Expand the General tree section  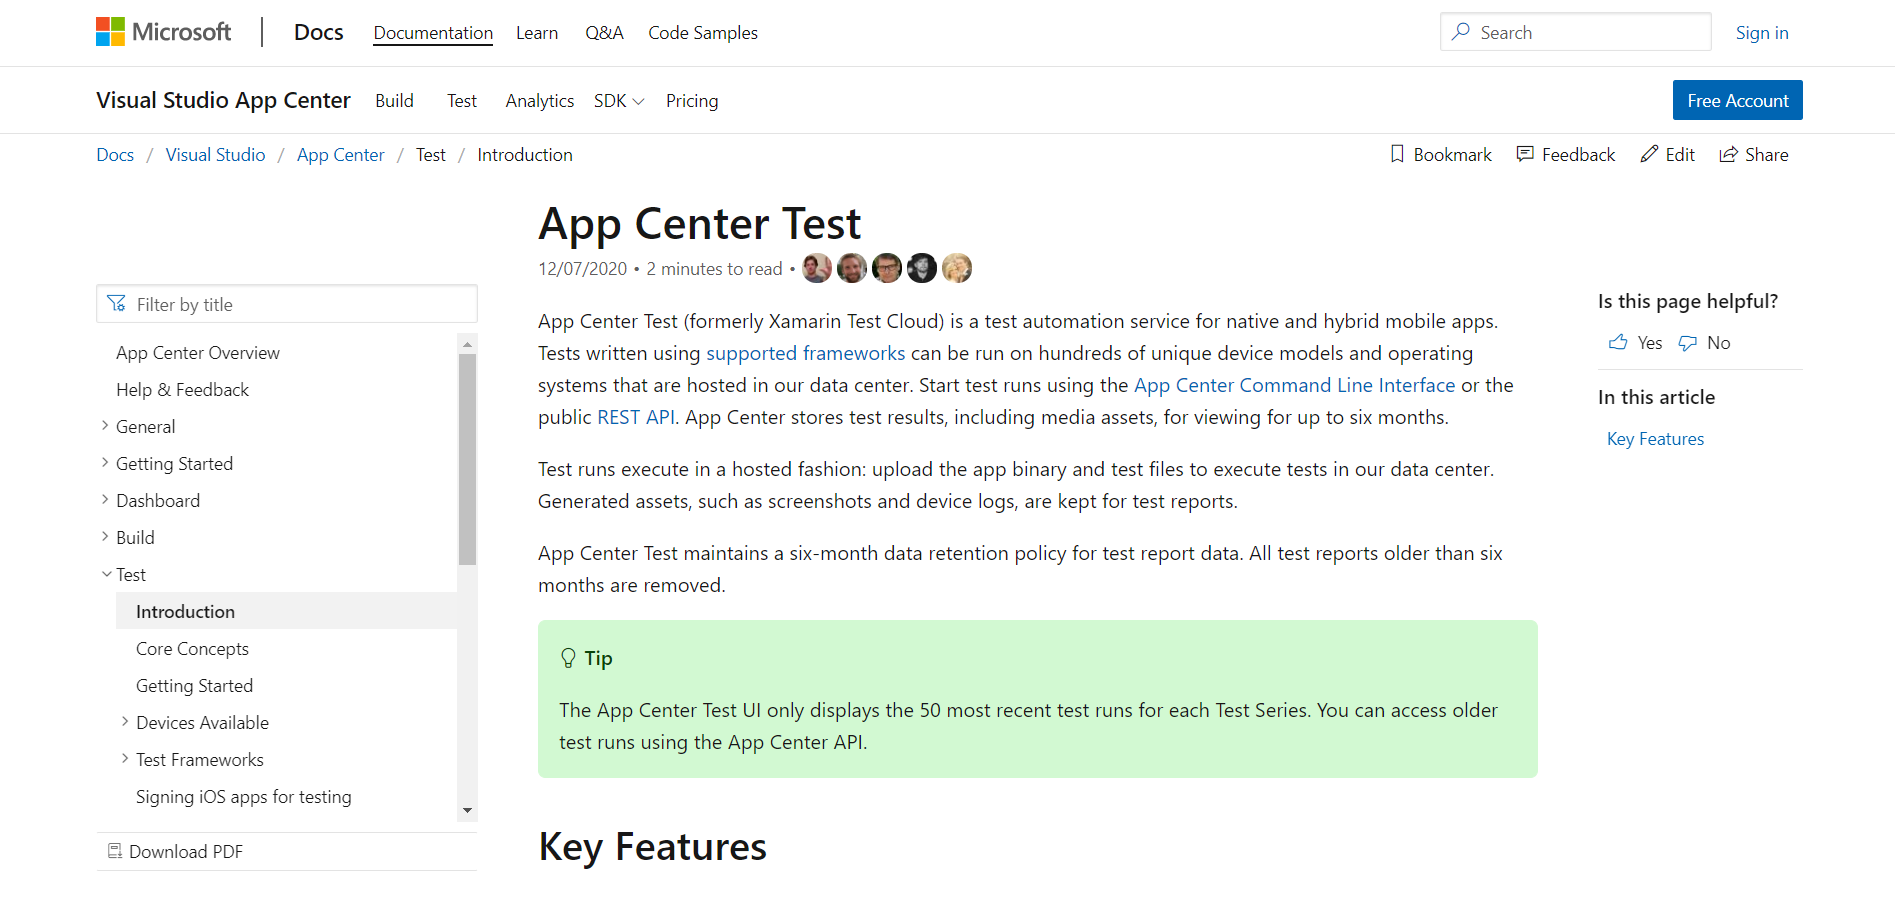tap(105, 426)
